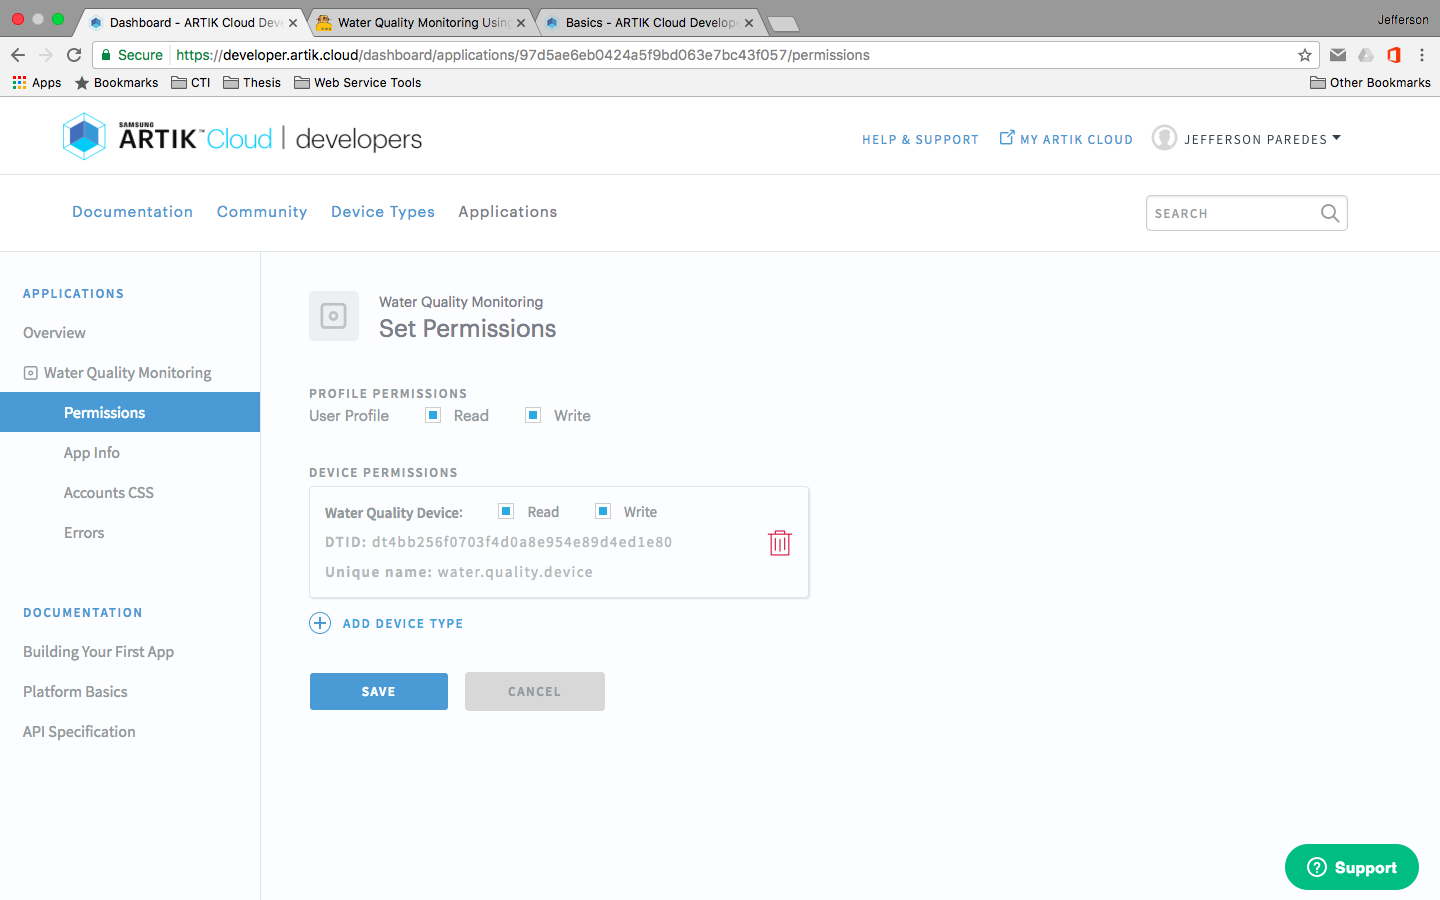Reload the page with refresh icon
1440x900 pixels.
(x=74, y=55)
